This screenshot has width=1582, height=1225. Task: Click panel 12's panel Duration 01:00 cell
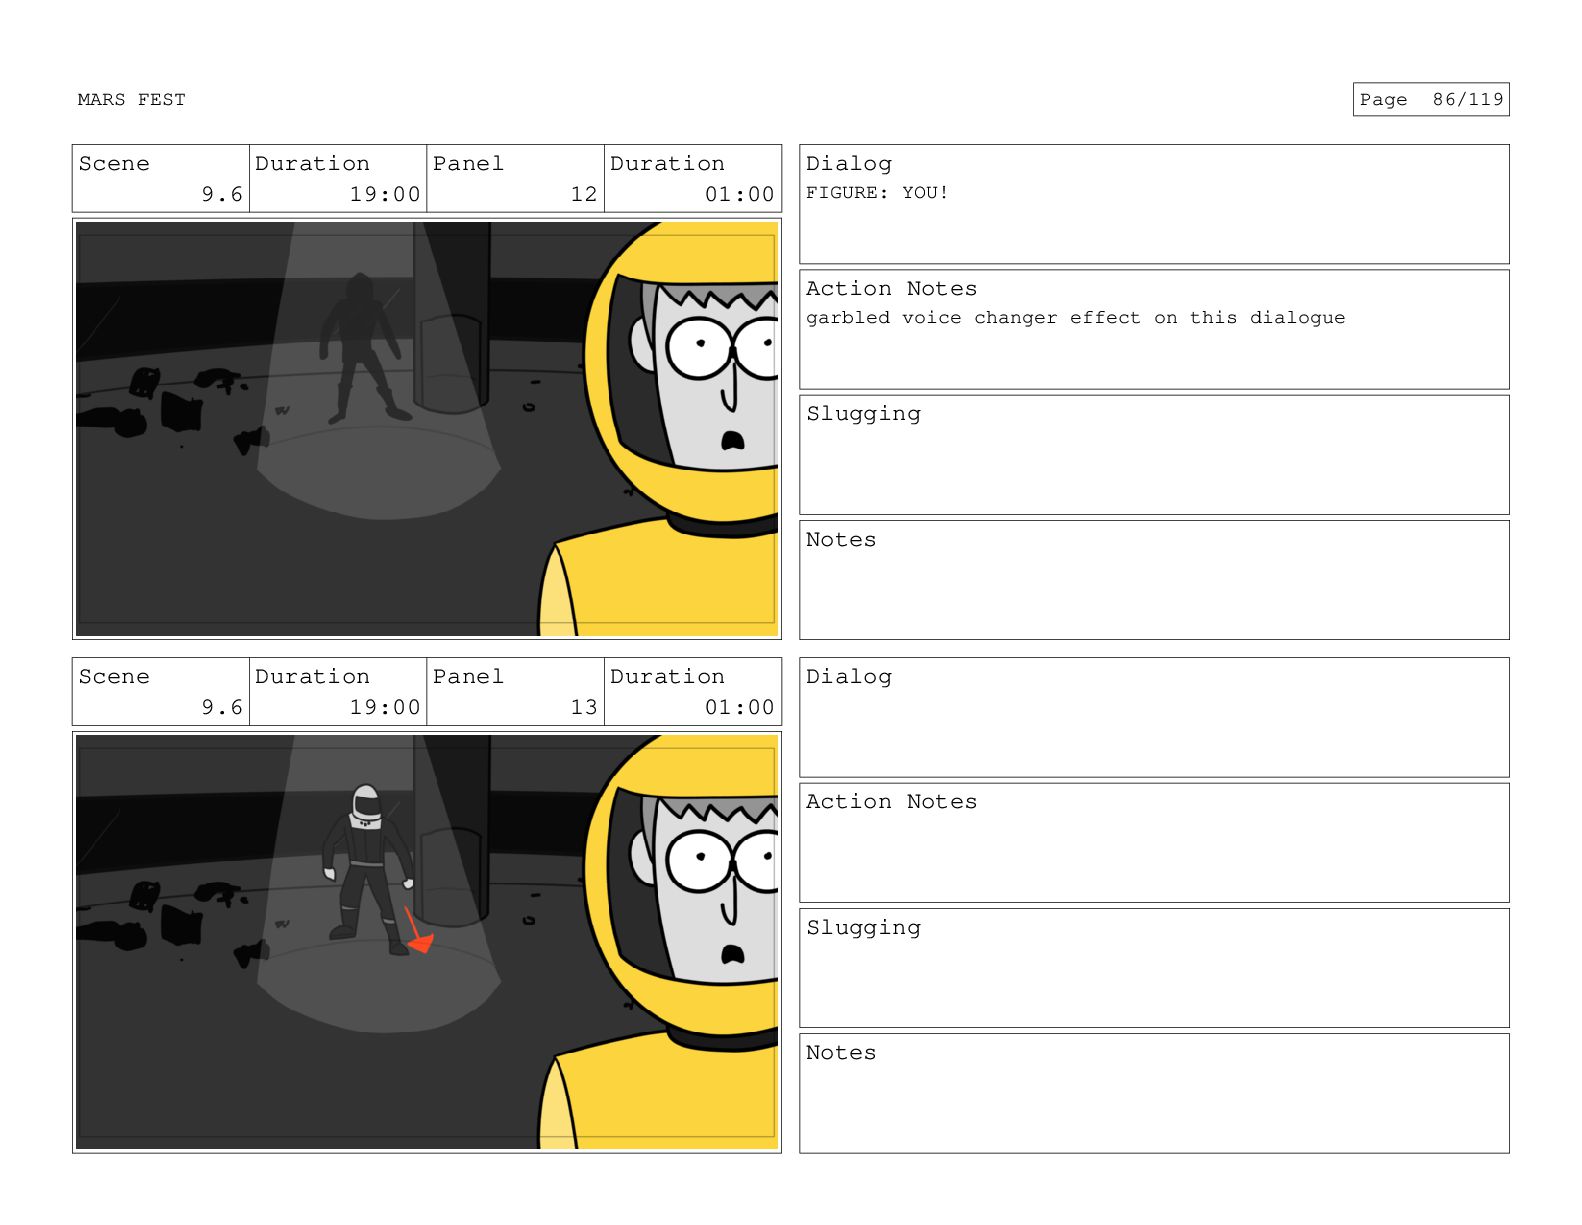(x=693, y=178)
